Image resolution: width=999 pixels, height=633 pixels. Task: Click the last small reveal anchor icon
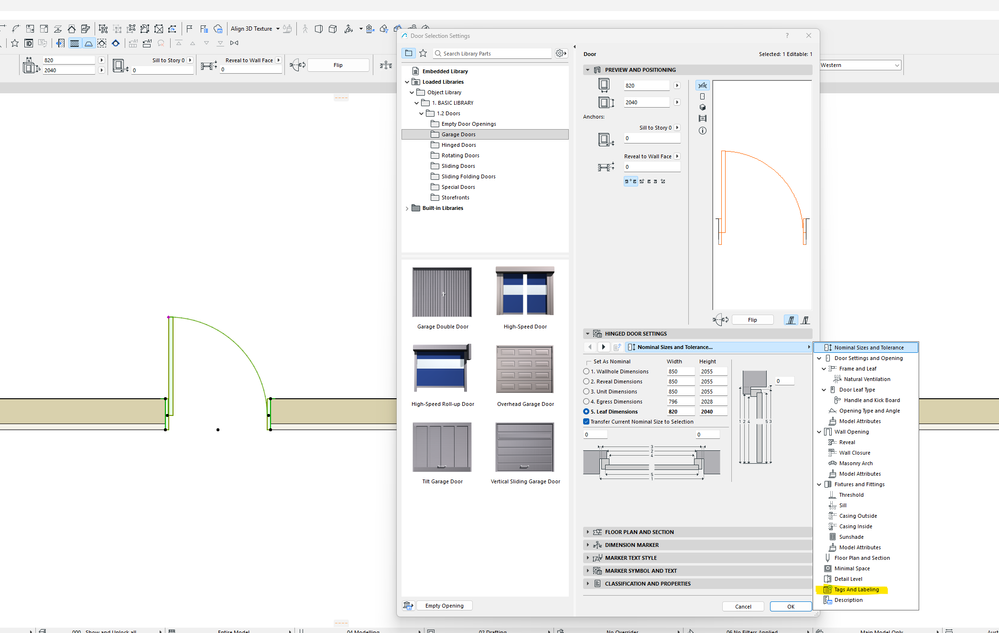pos(663,181)
